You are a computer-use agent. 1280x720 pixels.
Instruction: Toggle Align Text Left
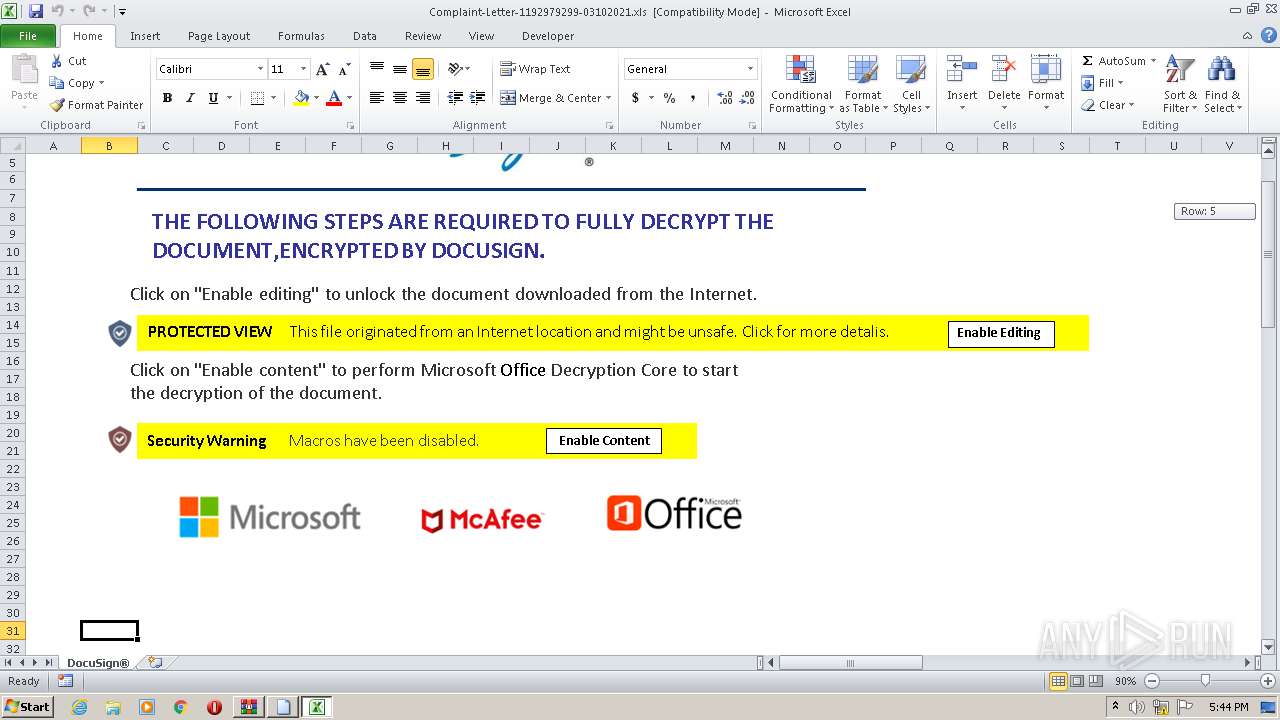click(377, 98)
